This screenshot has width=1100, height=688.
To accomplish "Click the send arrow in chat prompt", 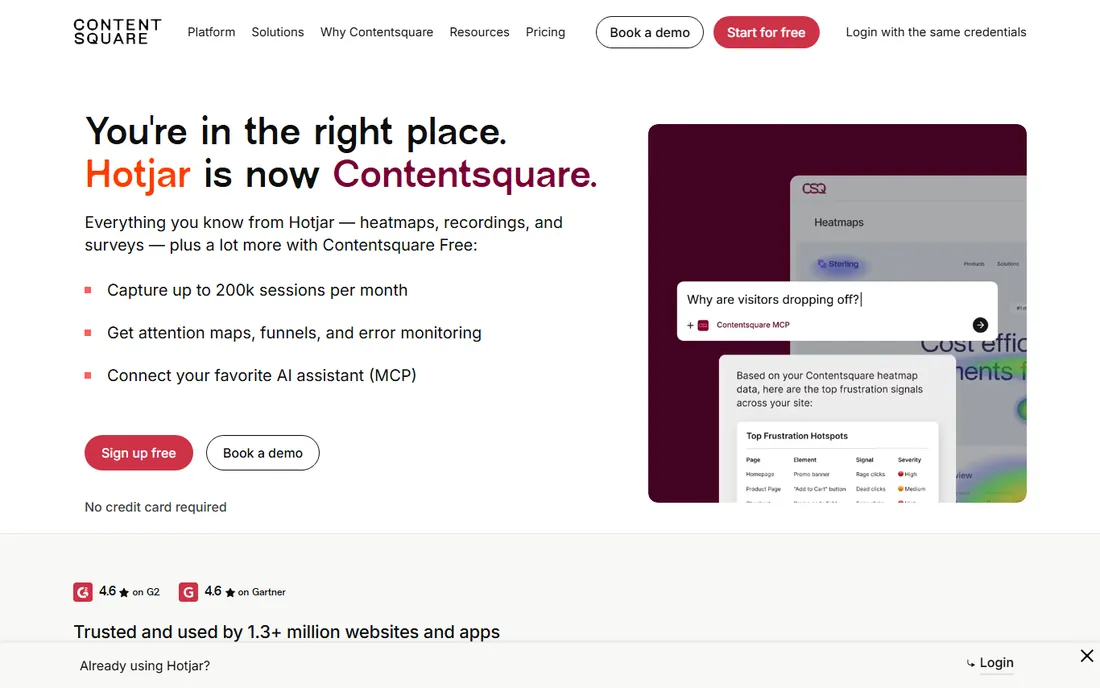I will pos(980,325).
